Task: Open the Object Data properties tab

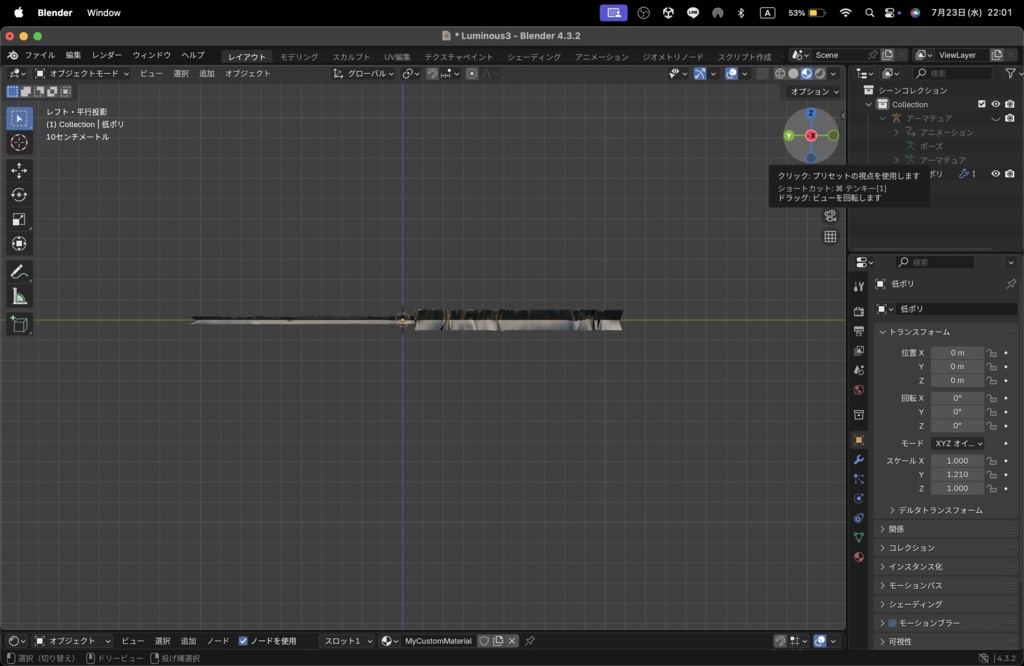Action: [x=859, y=537]
